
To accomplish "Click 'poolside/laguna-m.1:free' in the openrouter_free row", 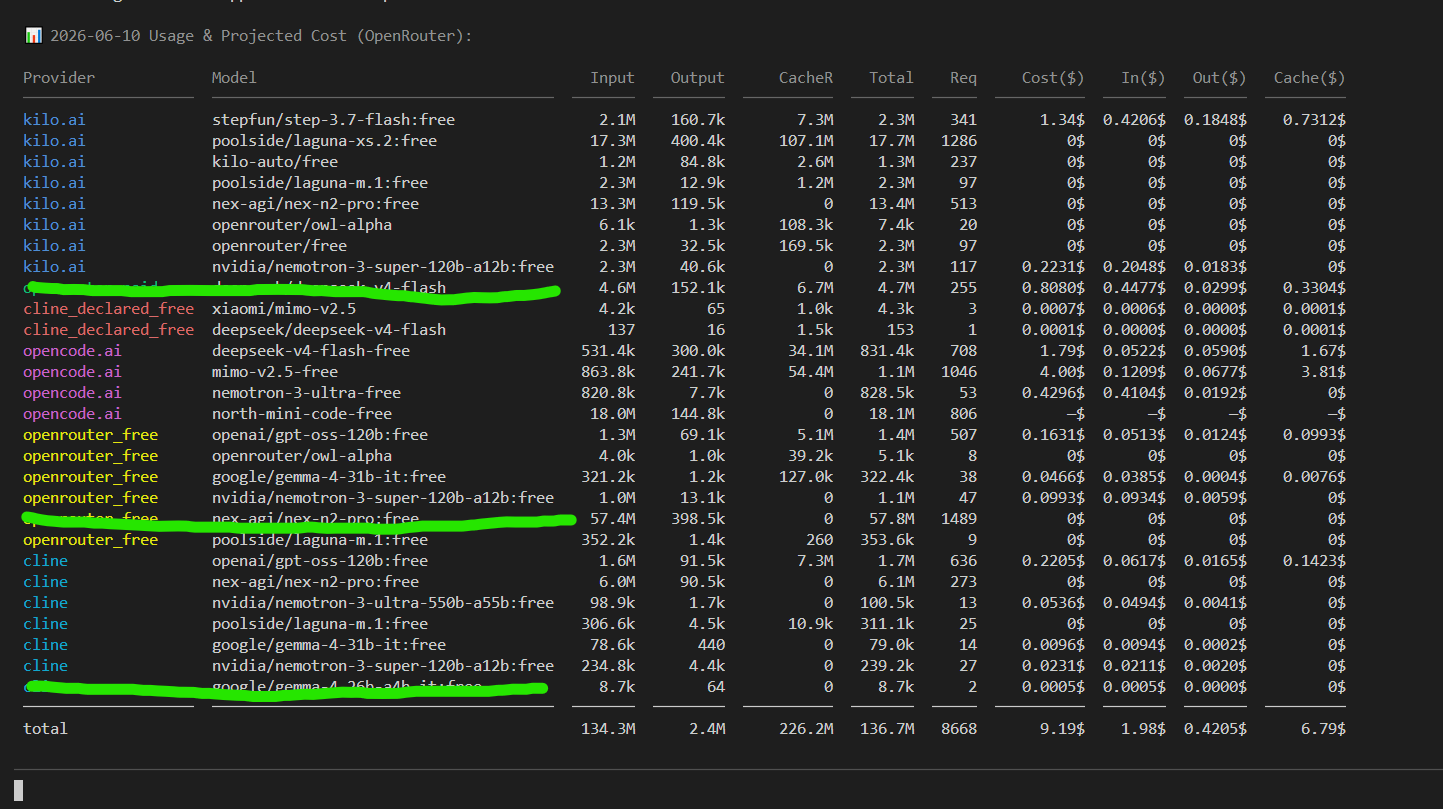I will point(320,540).
